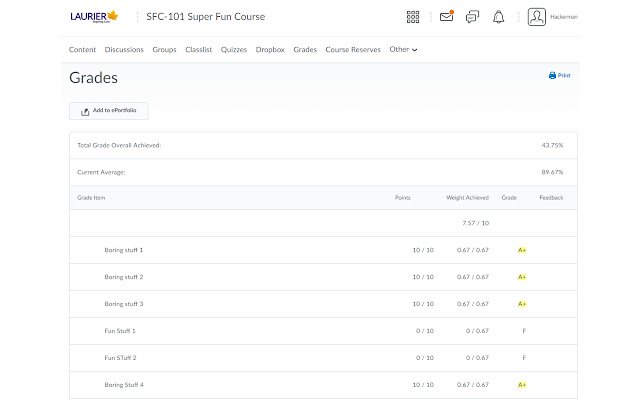Click the 0 / 10 points for Fun Stuff 1
This screenshot has width=640, height=400.
click(x=424, y=331)
